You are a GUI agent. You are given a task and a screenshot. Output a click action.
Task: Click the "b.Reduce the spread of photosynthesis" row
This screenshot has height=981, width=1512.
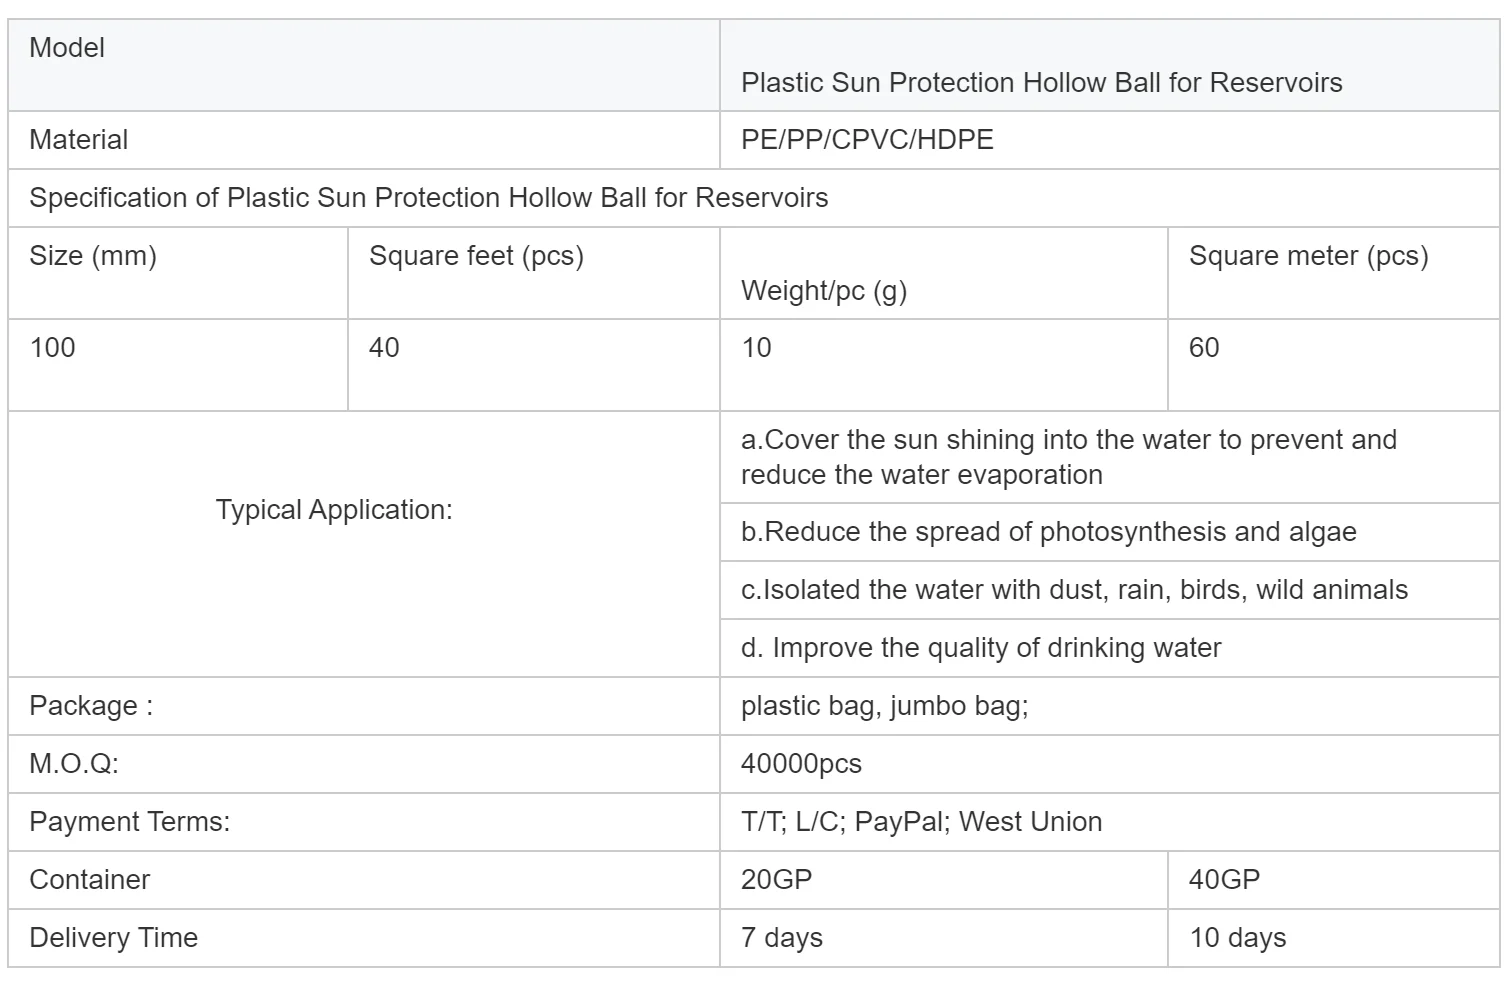[1048, 532]
